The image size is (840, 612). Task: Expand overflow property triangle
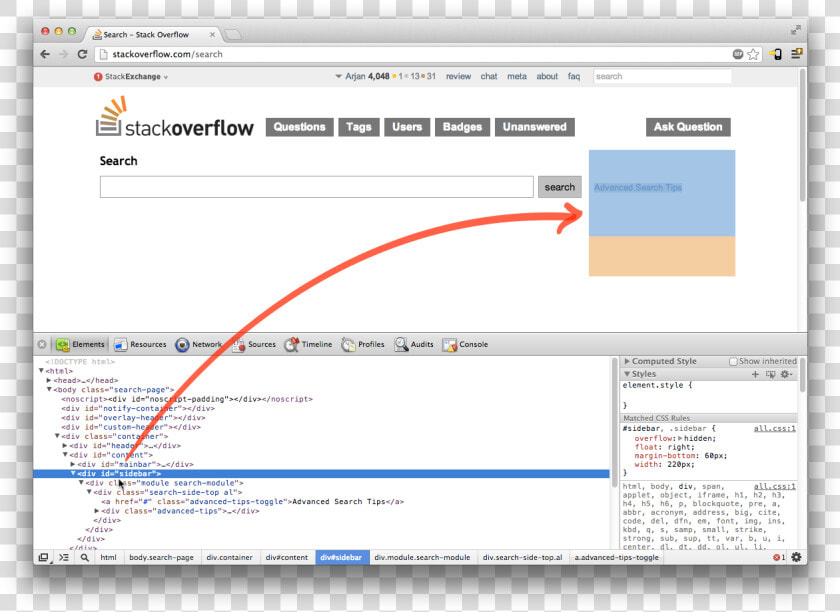[x=681, y=438]
